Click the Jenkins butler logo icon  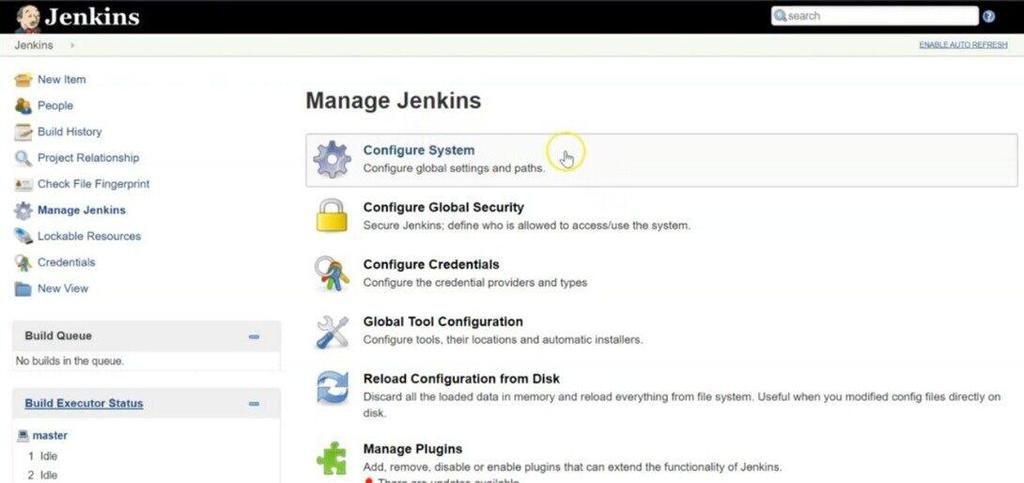coord(28,17)
